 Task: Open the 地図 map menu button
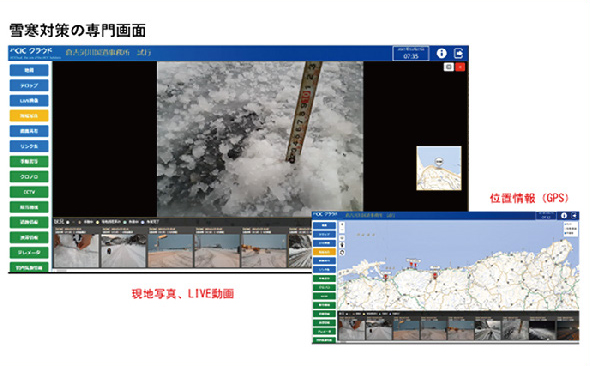29,70
